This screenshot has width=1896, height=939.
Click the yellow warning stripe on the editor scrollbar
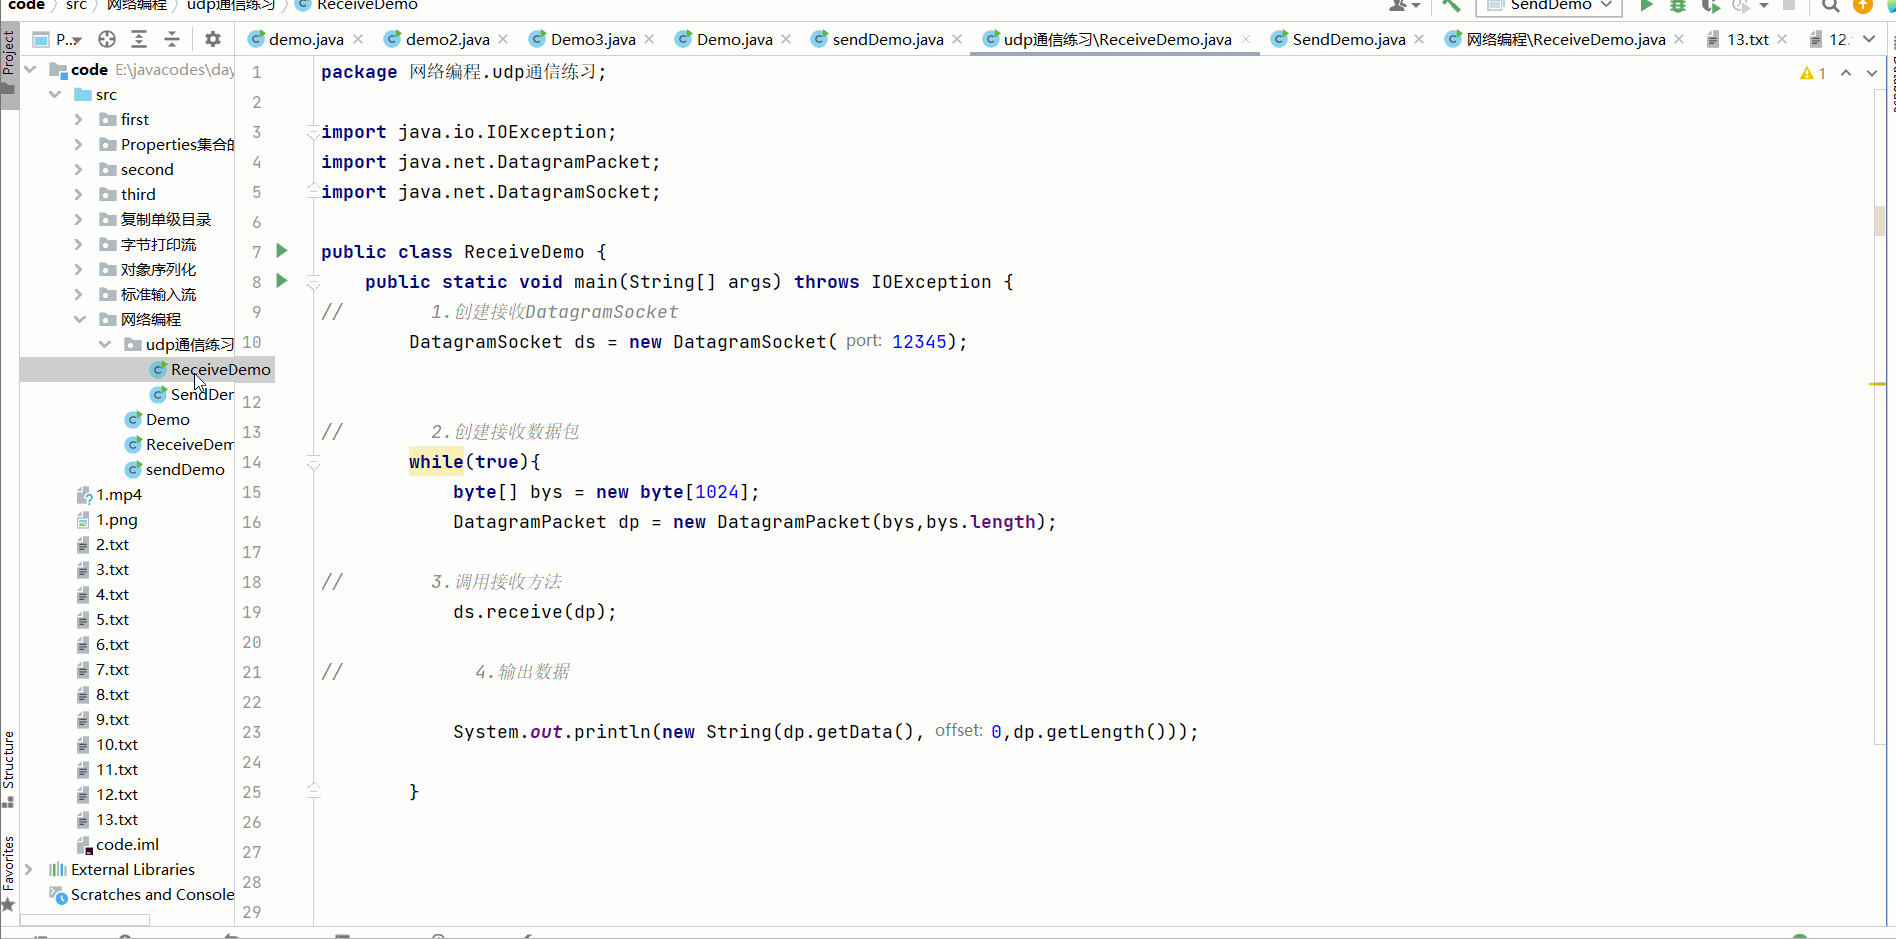(1877, 384)
